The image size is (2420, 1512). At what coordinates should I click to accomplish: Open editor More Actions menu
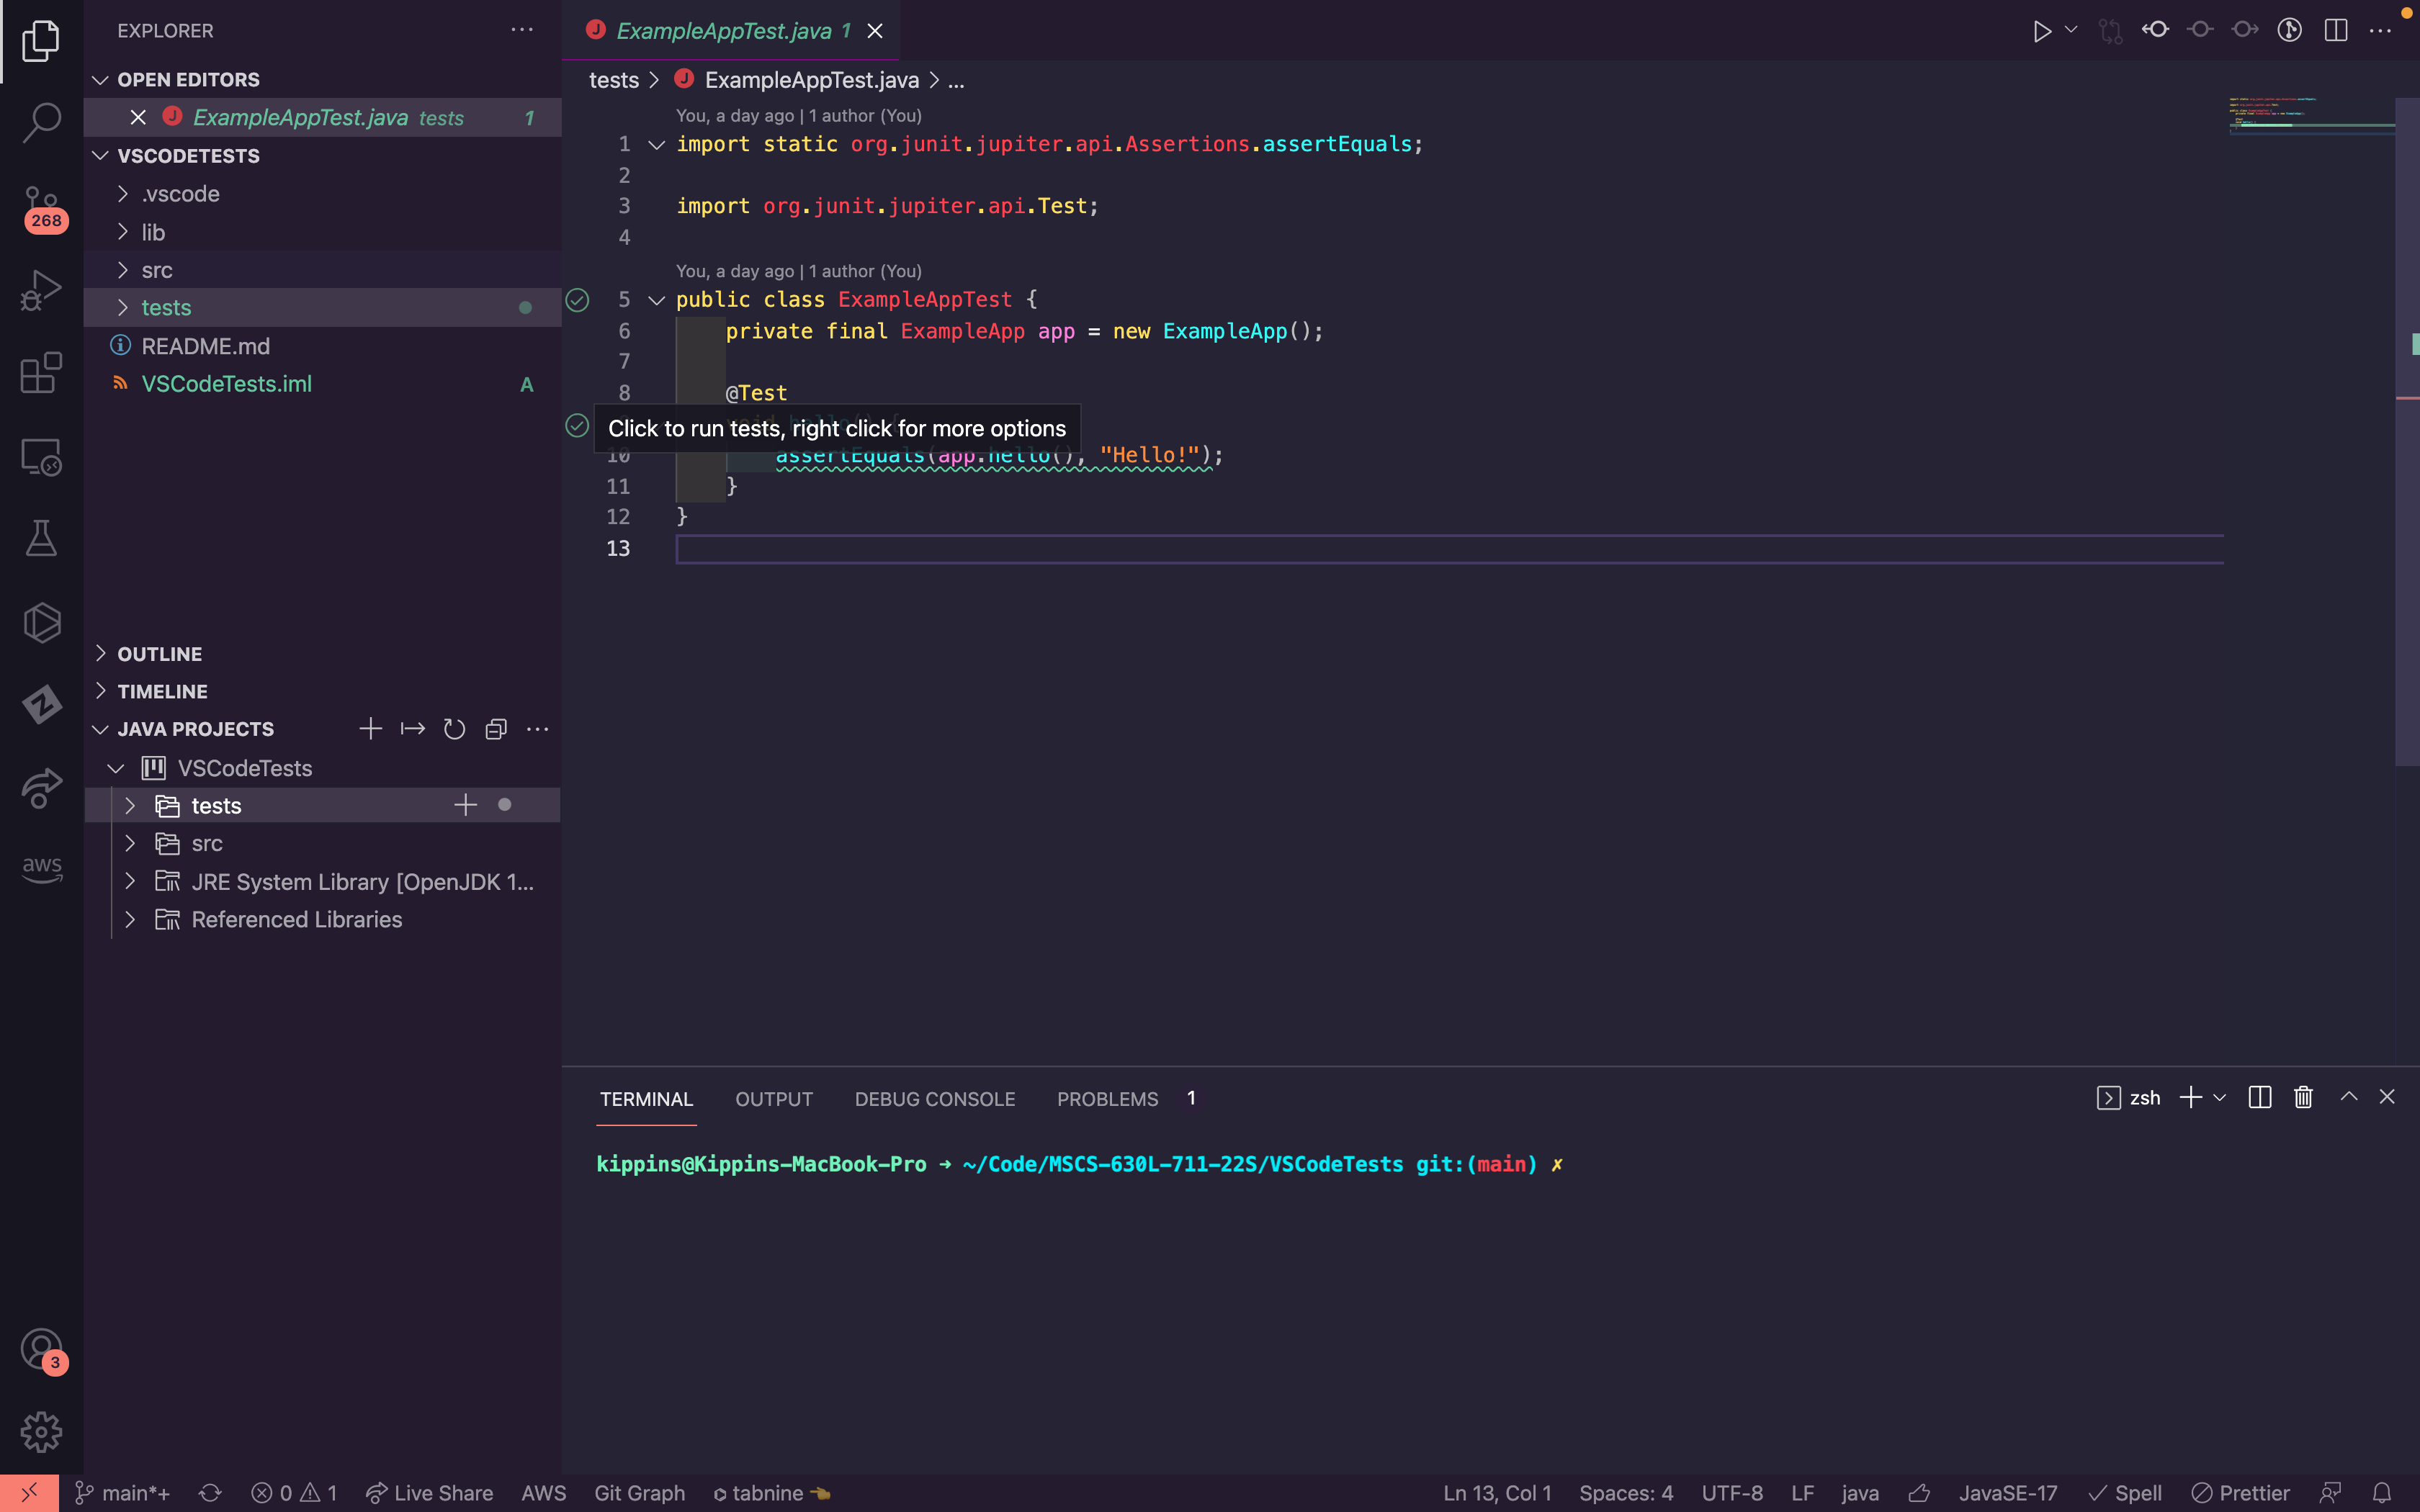click(x=2381, y=31)
